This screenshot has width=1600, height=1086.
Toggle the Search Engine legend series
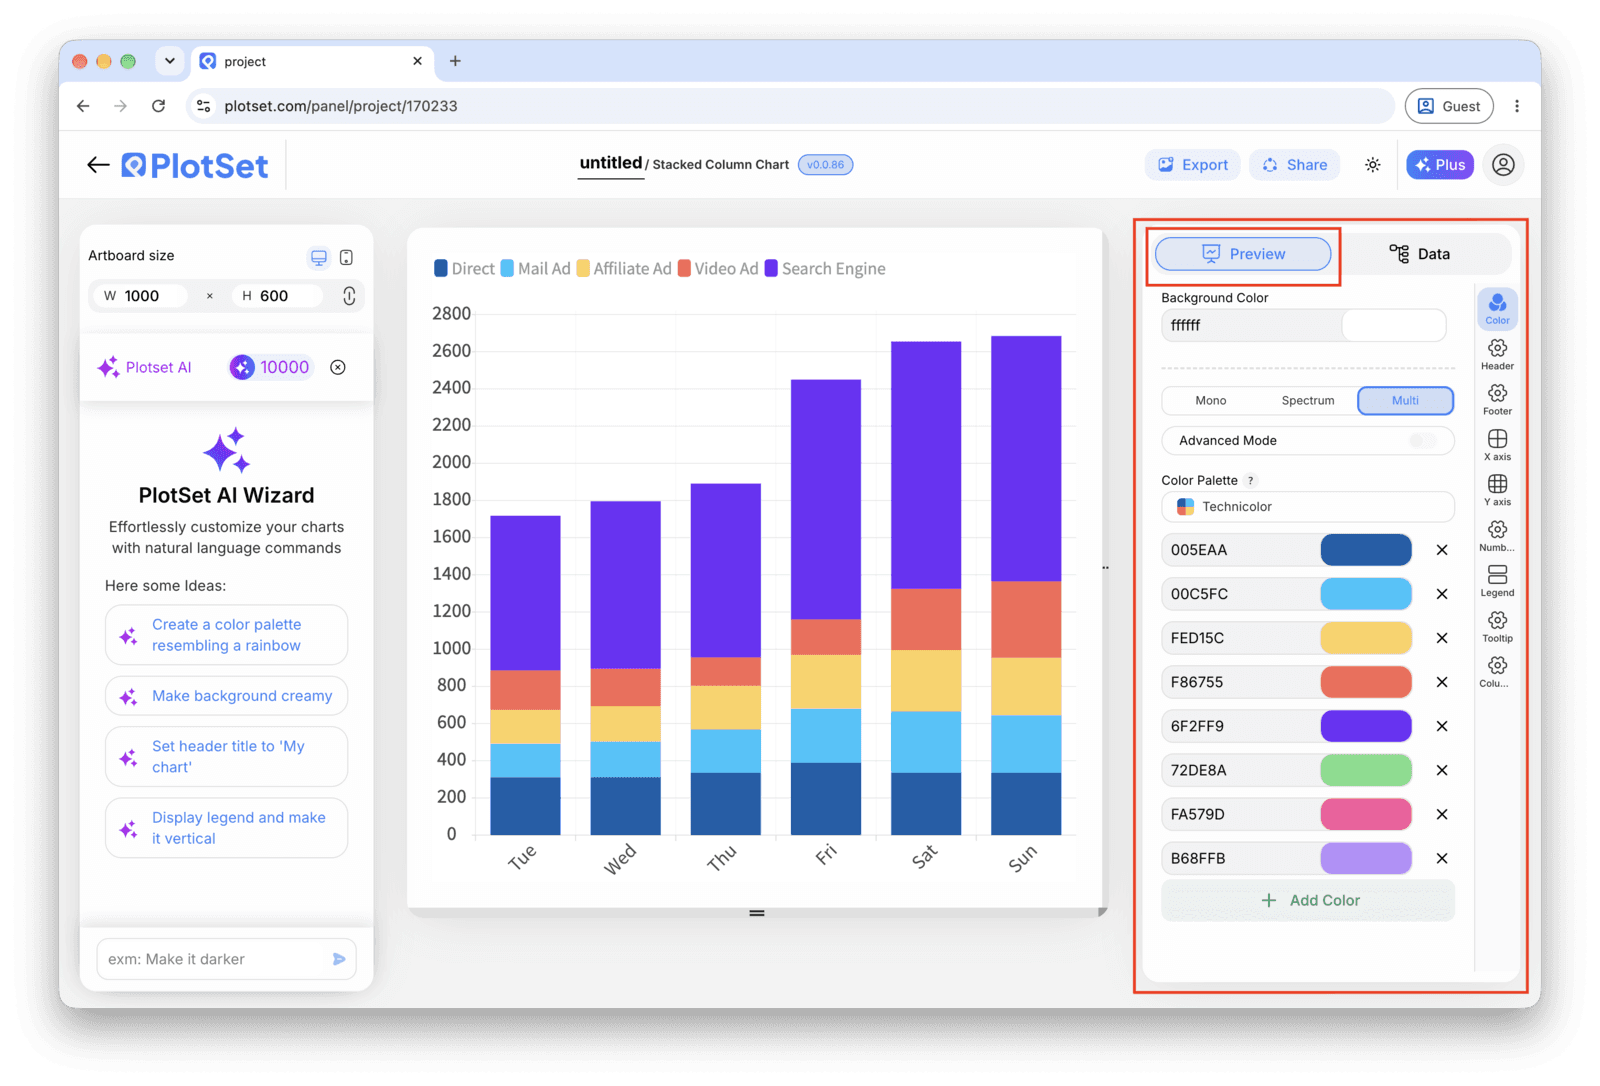click(x=825, y=269)
